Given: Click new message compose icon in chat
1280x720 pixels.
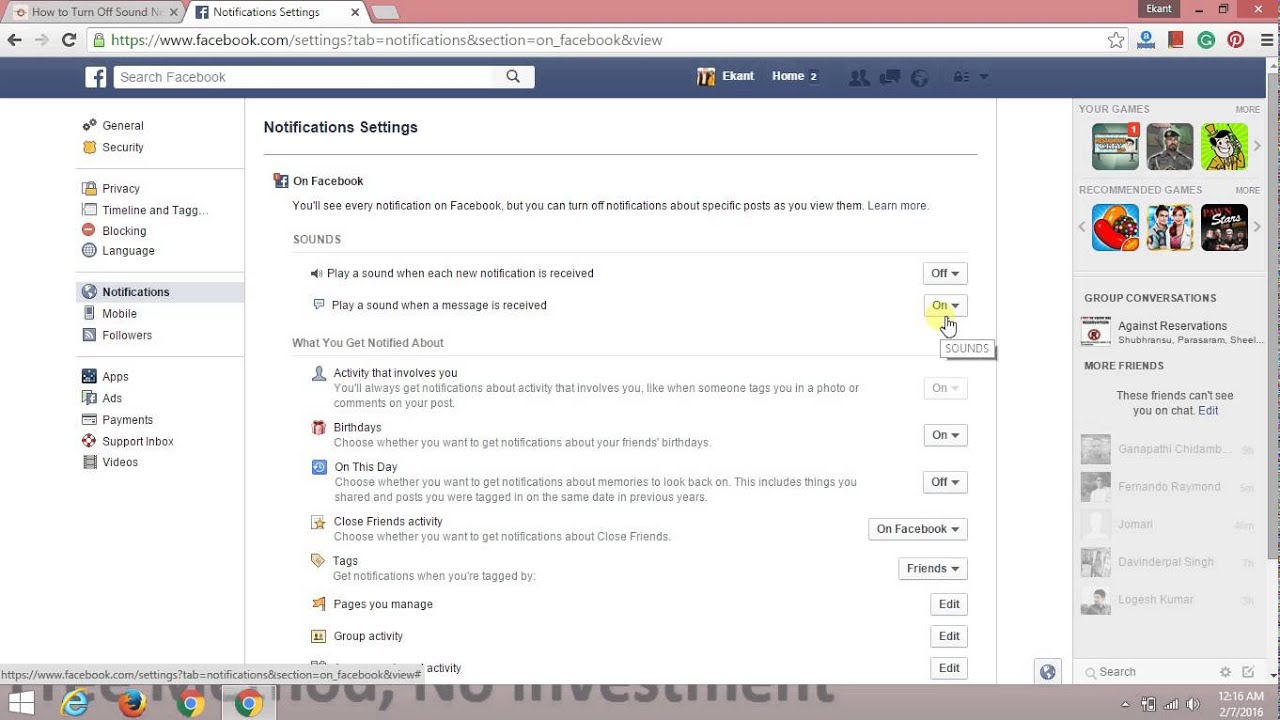Looking at the screenshot, I should (x=1248, y=672).
